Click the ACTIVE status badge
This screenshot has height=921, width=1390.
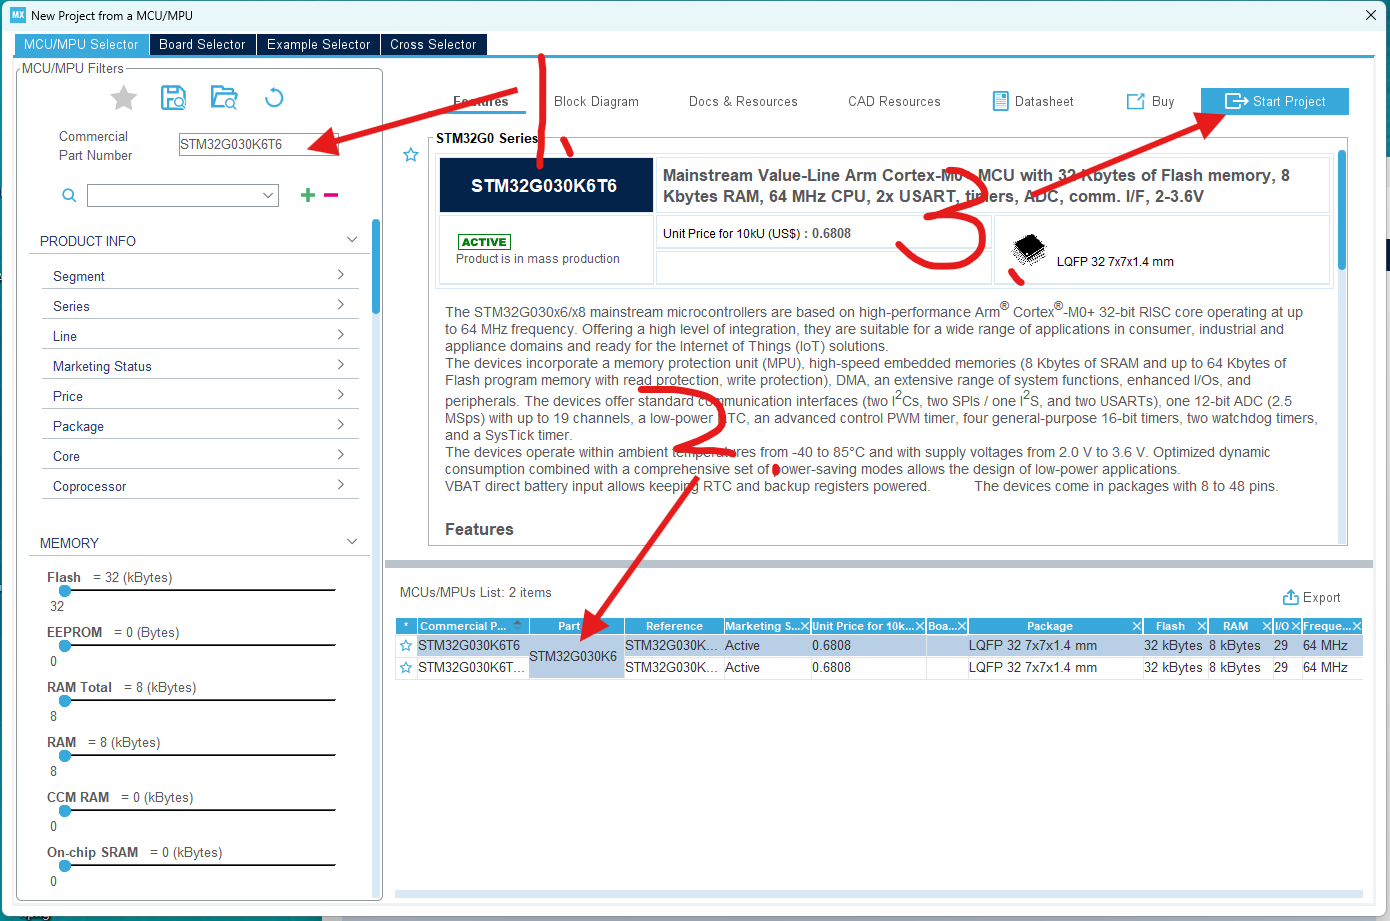click(x=484, y=242)
